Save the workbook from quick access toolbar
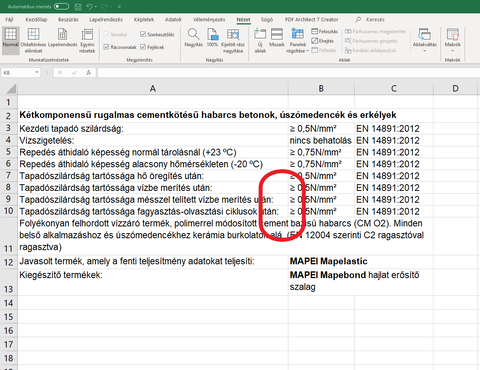 [x=78, y=6]
